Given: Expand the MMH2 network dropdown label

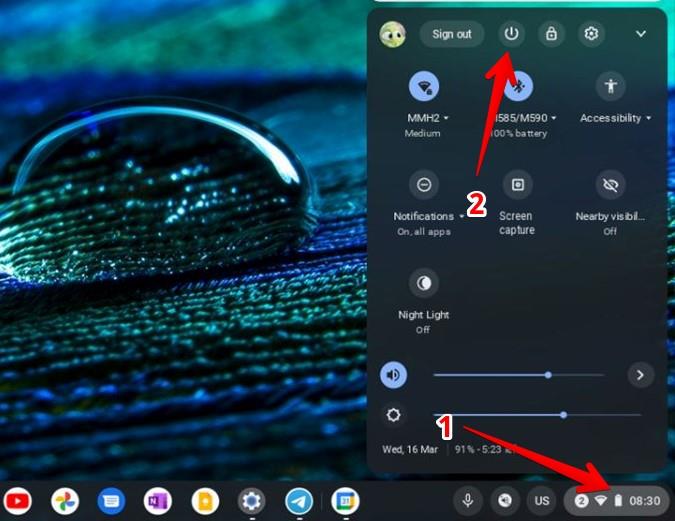Looking at the screenshot, I should pos(427,118).
